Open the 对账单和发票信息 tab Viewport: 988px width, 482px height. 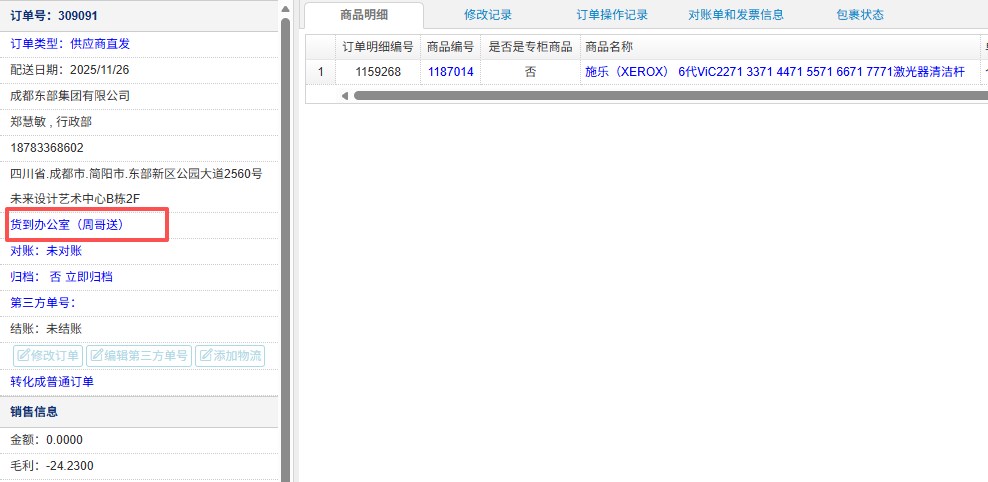736,15
